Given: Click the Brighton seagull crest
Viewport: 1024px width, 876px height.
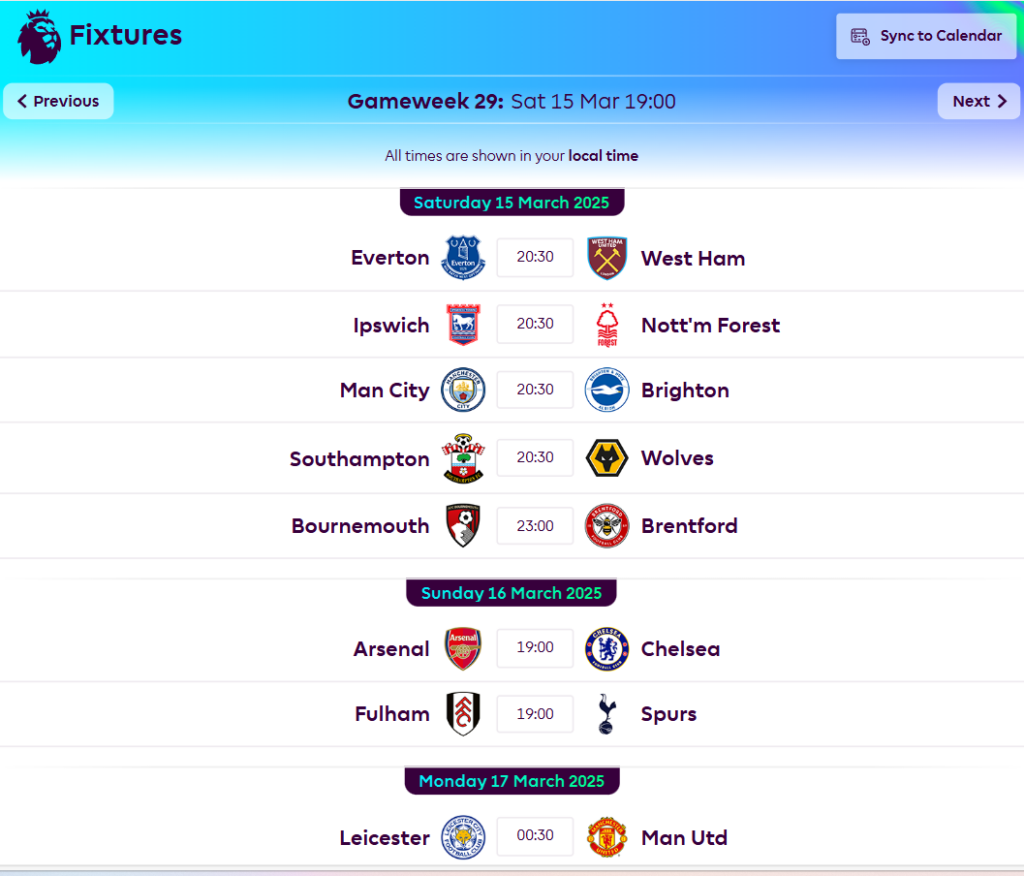Looking at the screenshot, I should [x=607, y=390].
